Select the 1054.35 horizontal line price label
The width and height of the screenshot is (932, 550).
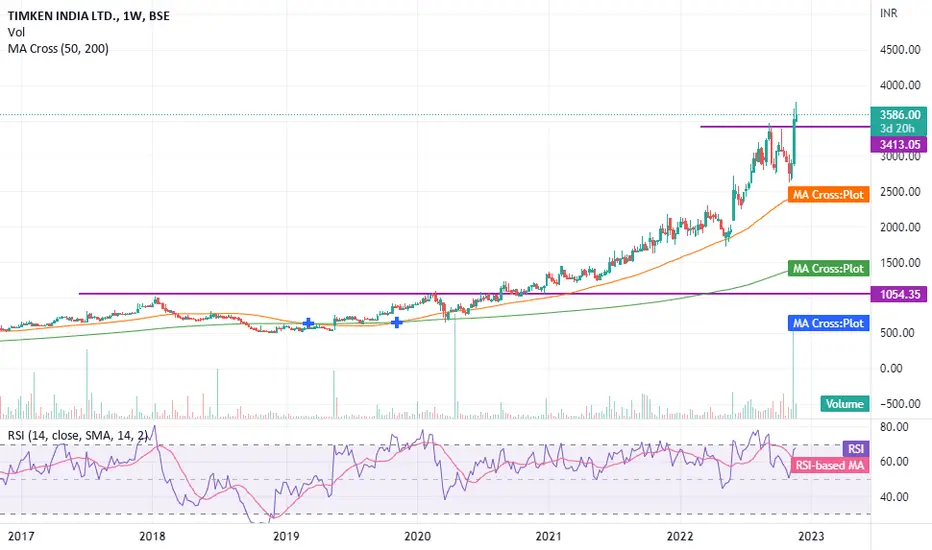click(x=899, y=294)
